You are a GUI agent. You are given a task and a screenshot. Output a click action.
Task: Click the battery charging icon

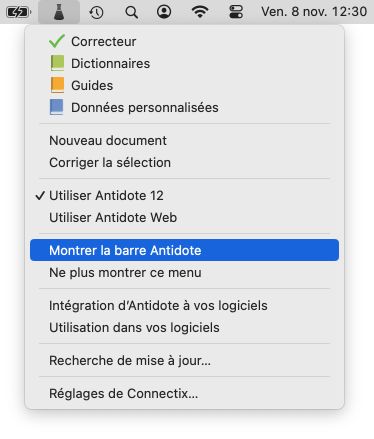coord(18,12)
